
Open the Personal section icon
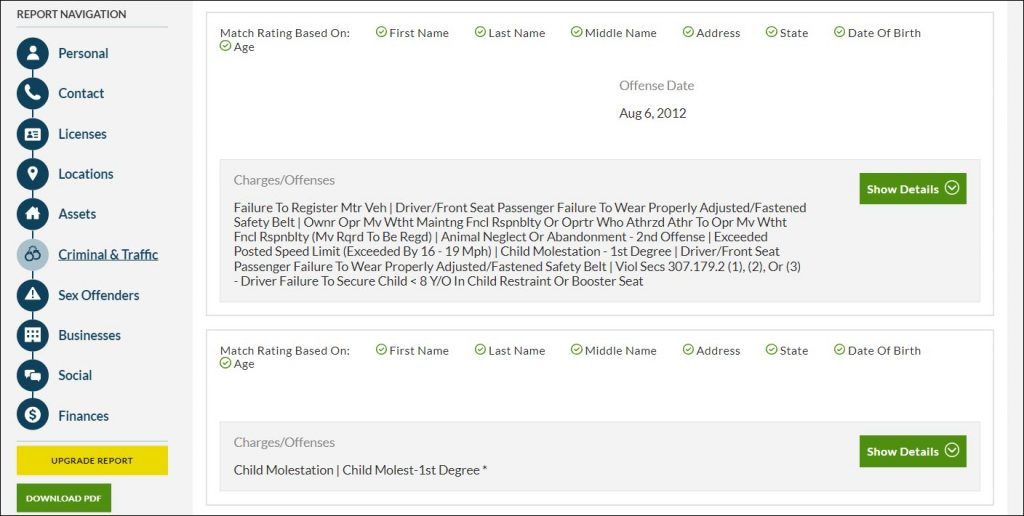coord(33,54)
